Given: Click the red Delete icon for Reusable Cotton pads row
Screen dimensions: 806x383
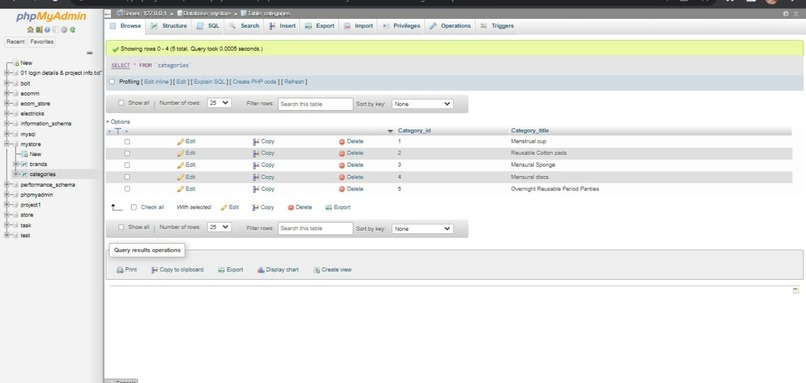Looking at the screenshot, I should (342, 153).
